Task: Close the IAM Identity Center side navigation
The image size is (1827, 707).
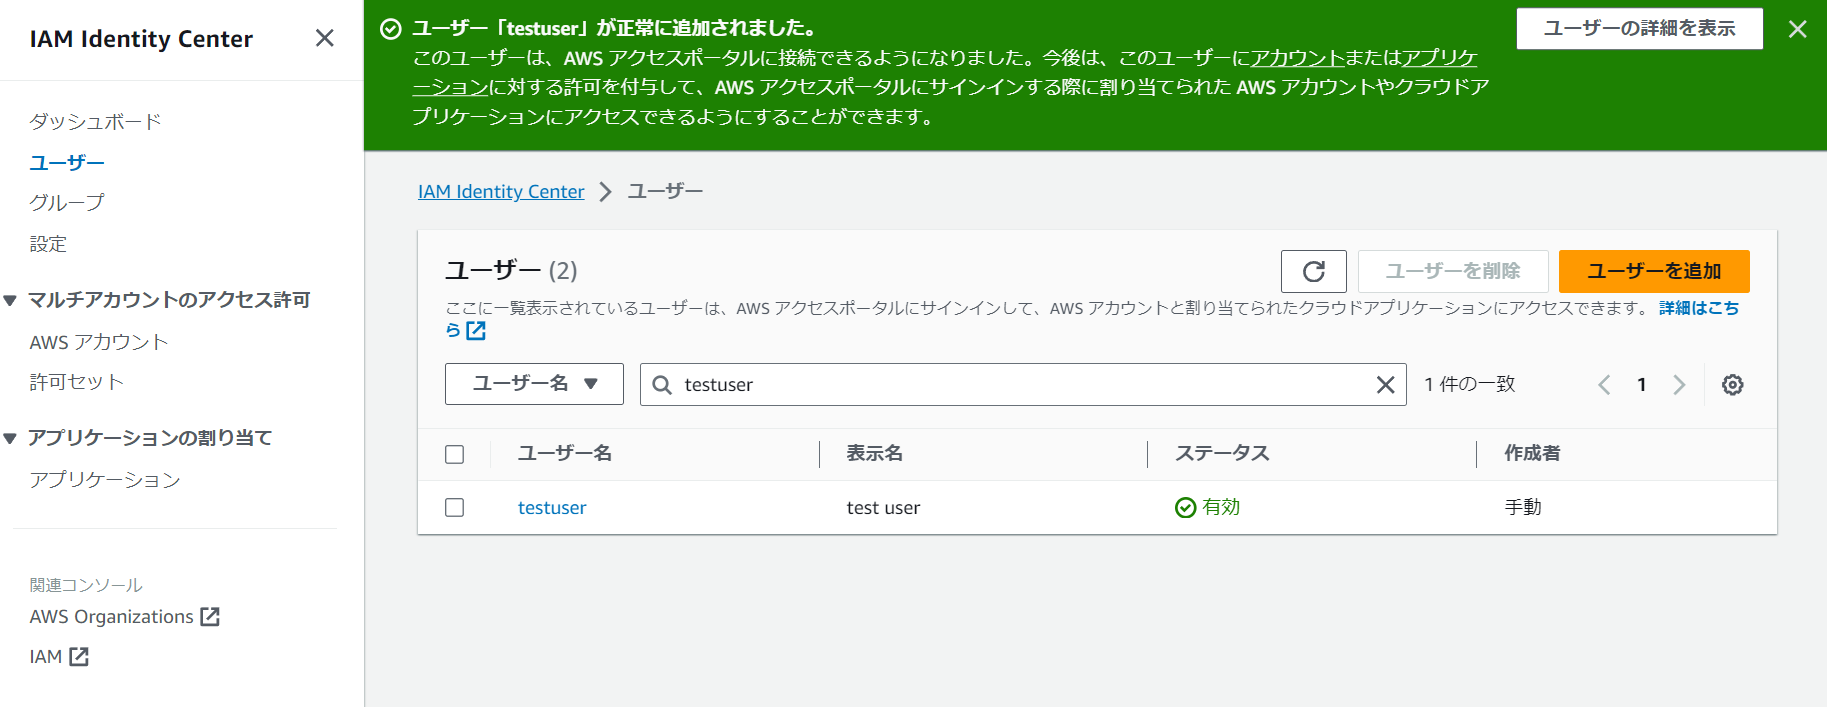Action: pyautogui.click(x=324, y=38)
